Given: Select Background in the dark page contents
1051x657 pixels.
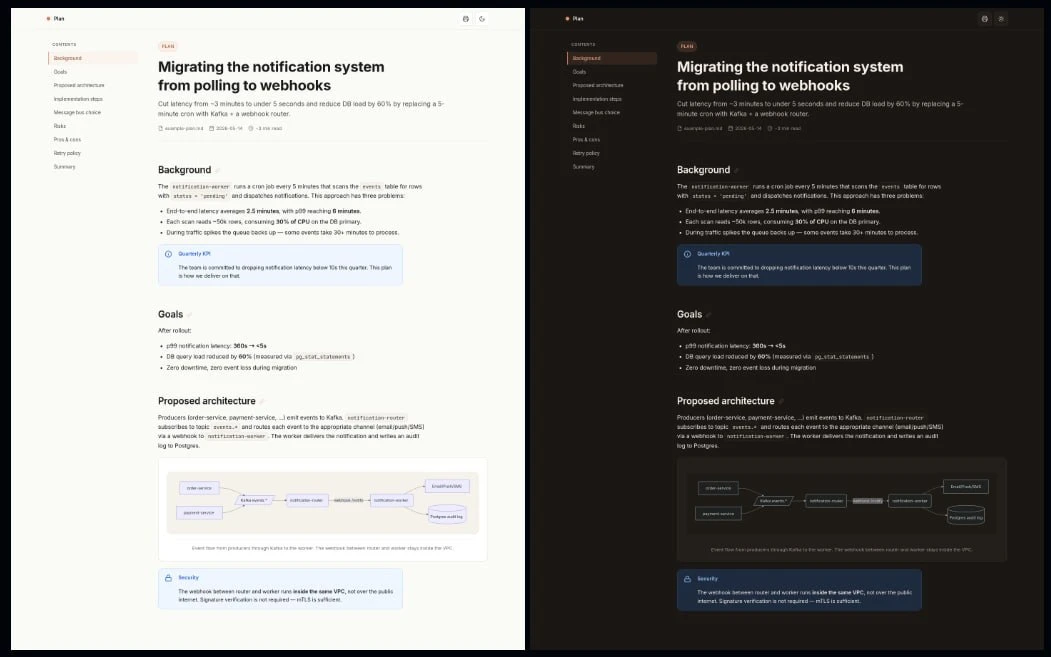Looking at the screenshot, I should tap(612, 58).
